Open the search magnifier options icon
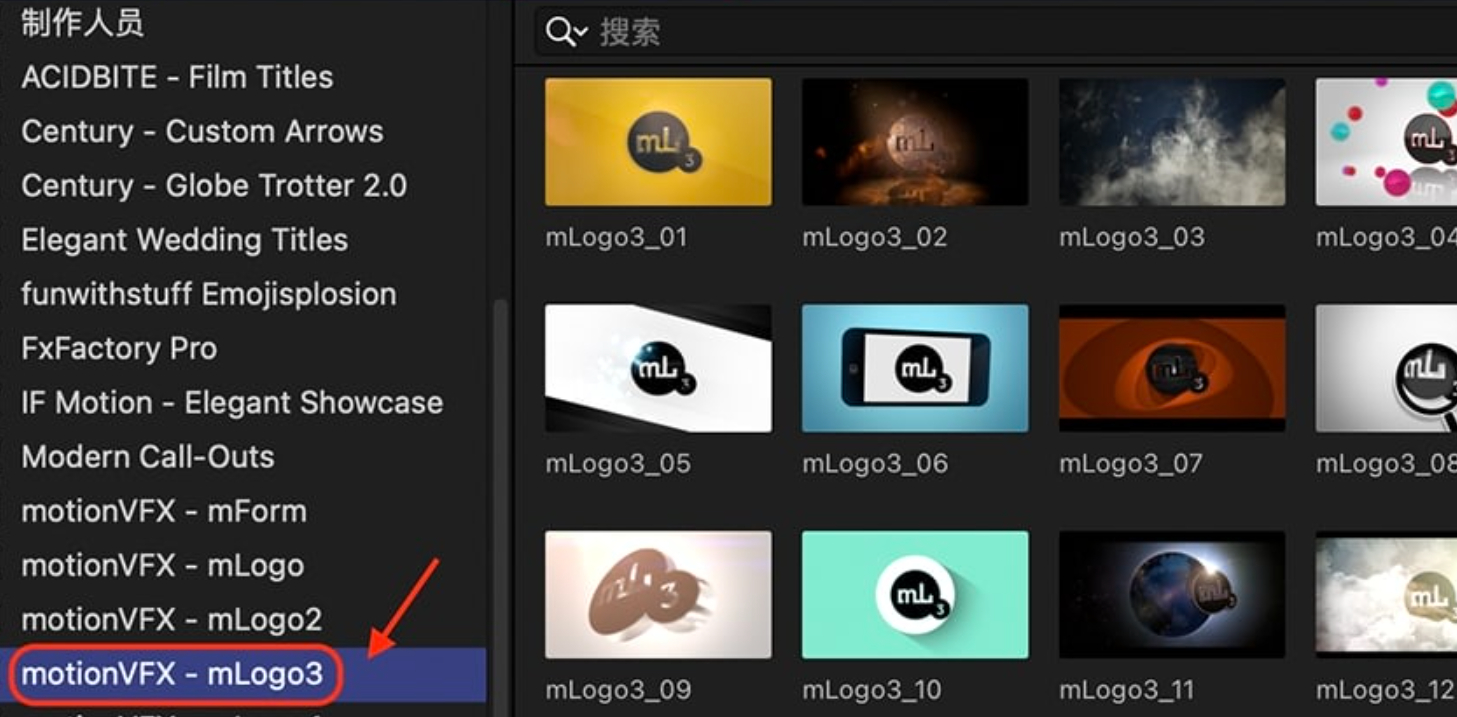 [x=566, y=33]
